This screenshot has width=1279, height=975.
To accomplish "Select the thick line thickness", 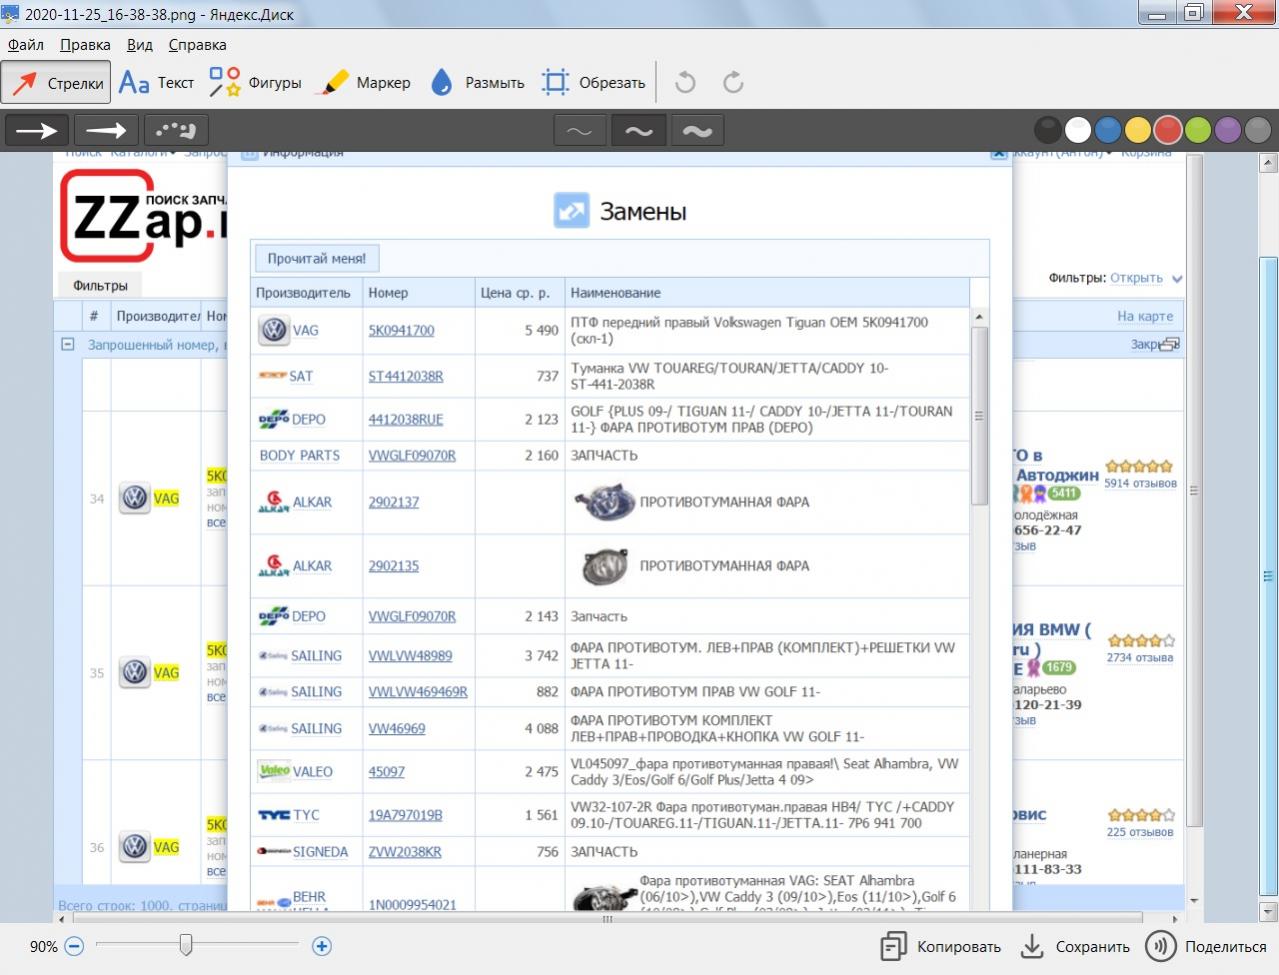I will pos(697,131).
